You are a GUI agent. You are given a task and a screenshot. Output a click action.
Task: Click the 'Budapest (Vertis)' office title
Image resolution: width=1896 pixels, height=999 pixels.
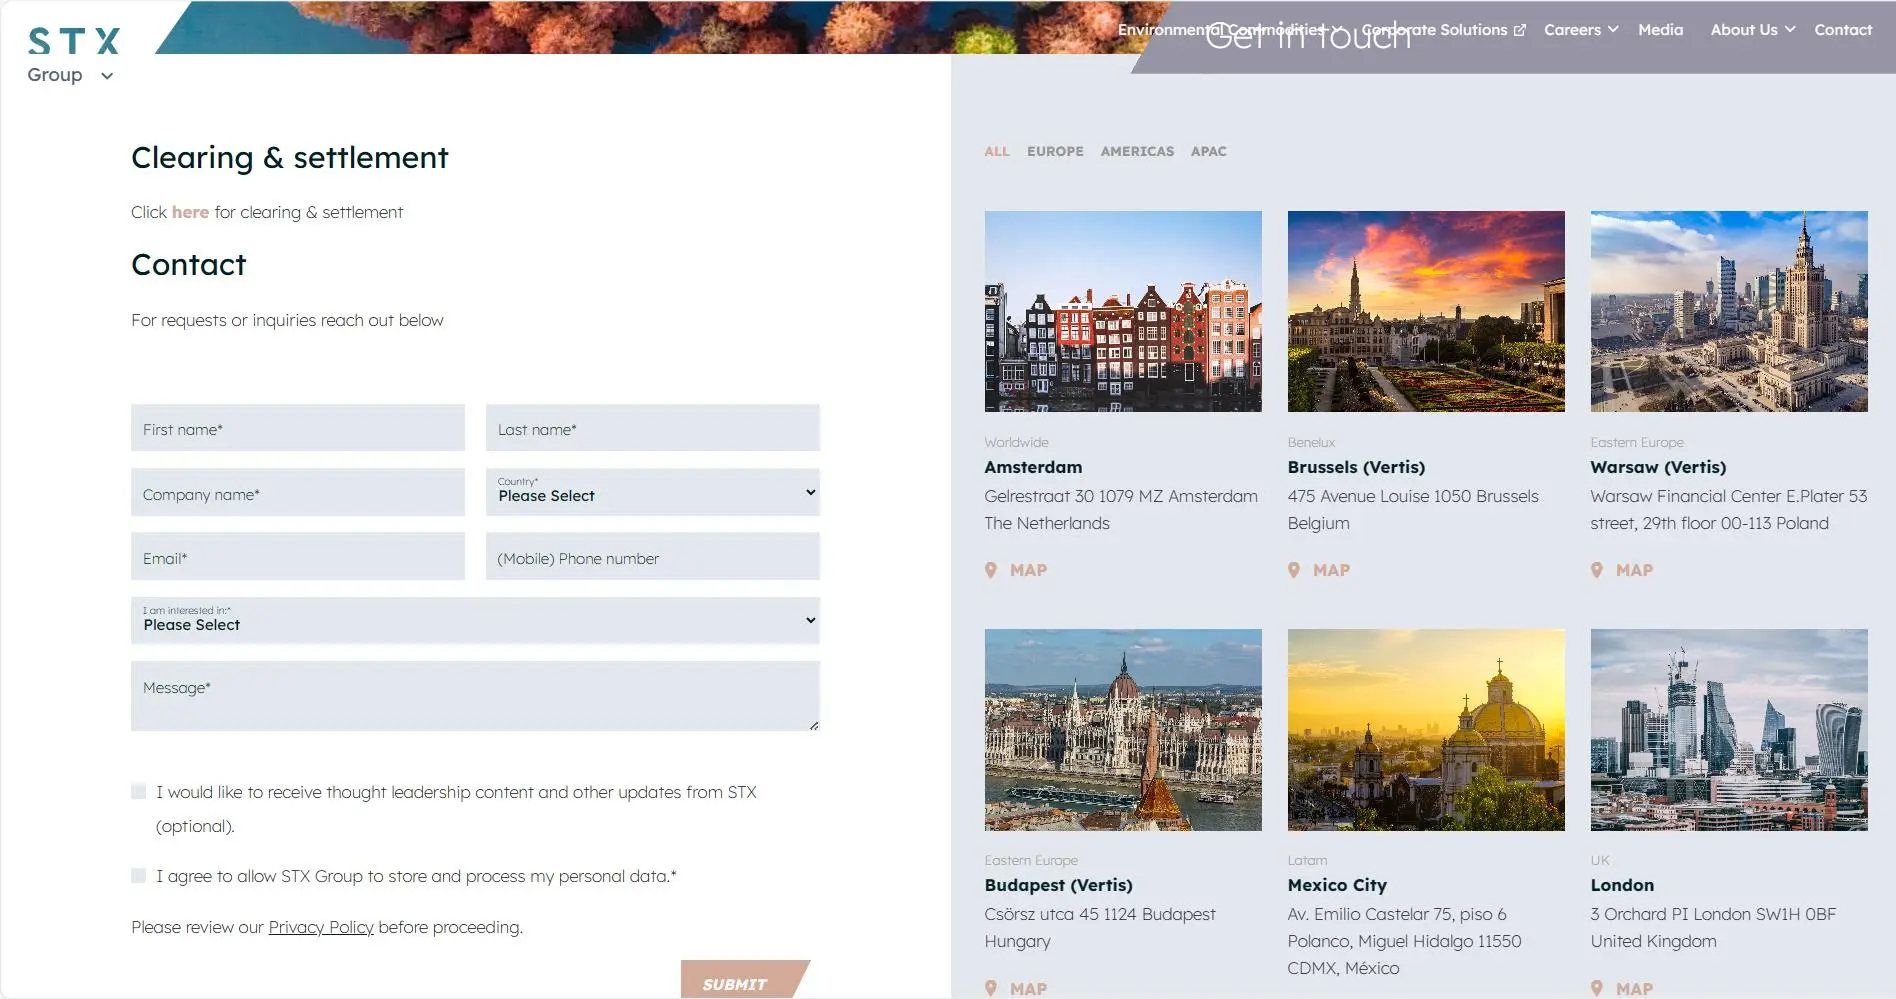1058,885
